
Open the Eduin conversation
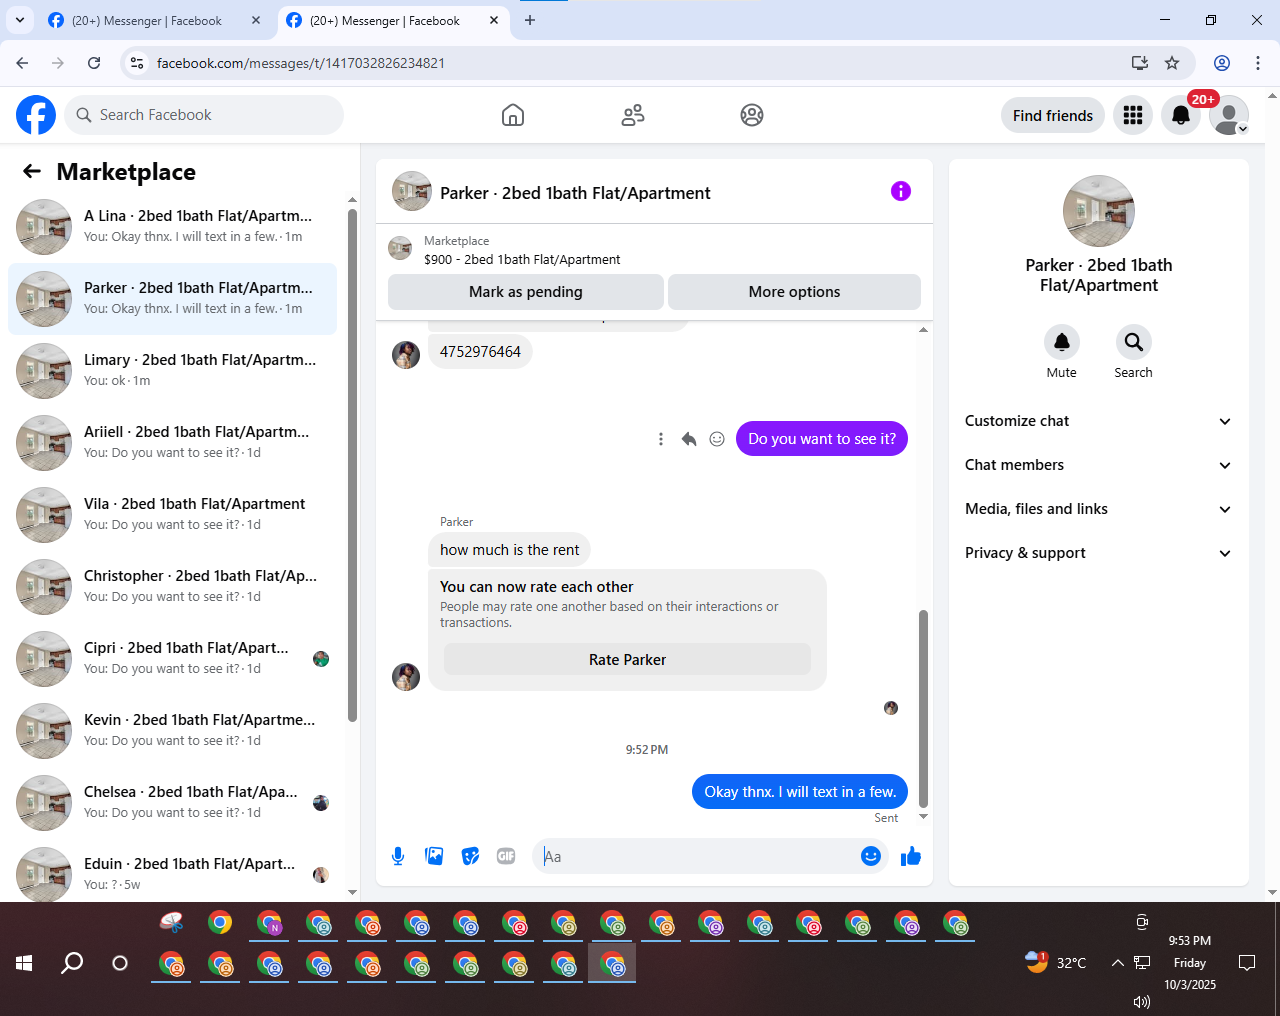[172, 870]
